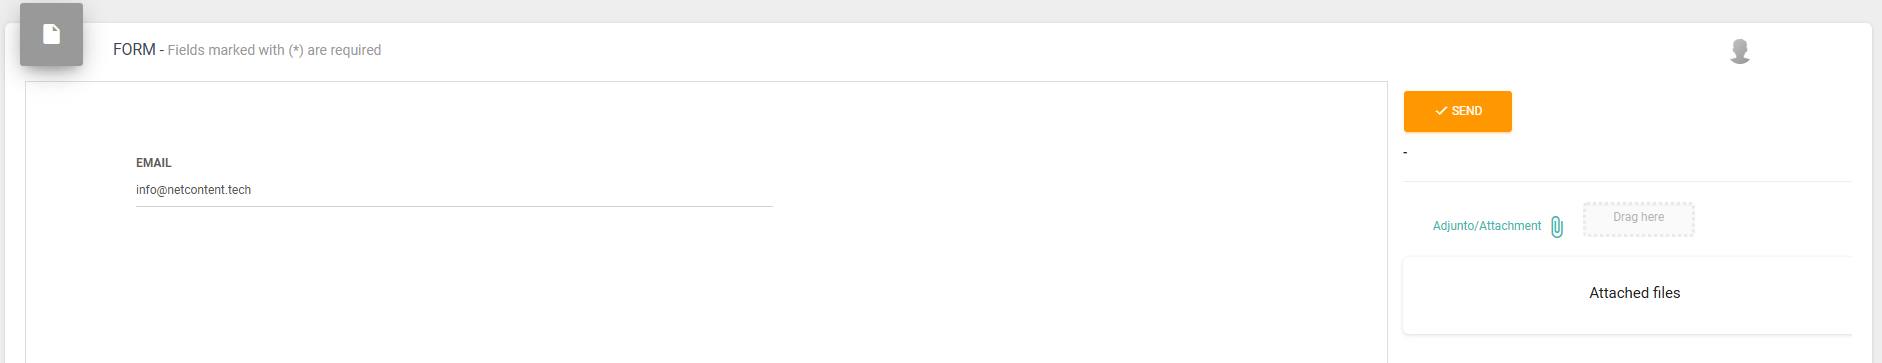The height and width of the screenshot is (363, 1882).
Task: Click the gray document icon badge
Action: coord(51,34)
